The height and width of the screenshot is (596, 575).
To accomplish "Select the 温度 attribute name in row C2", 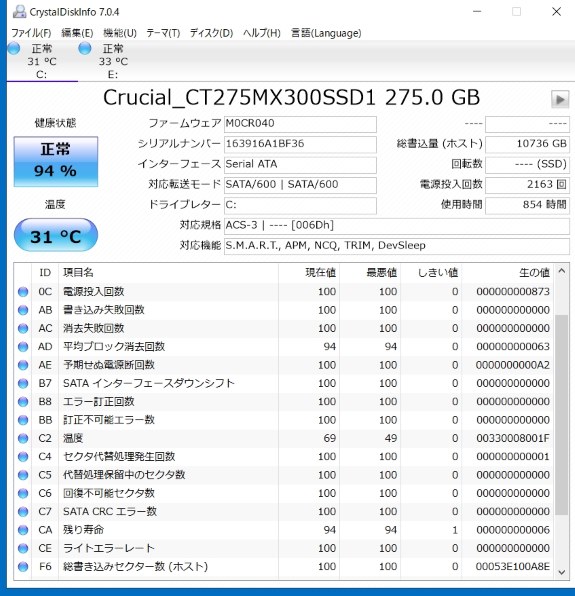I will click(73, 438).
